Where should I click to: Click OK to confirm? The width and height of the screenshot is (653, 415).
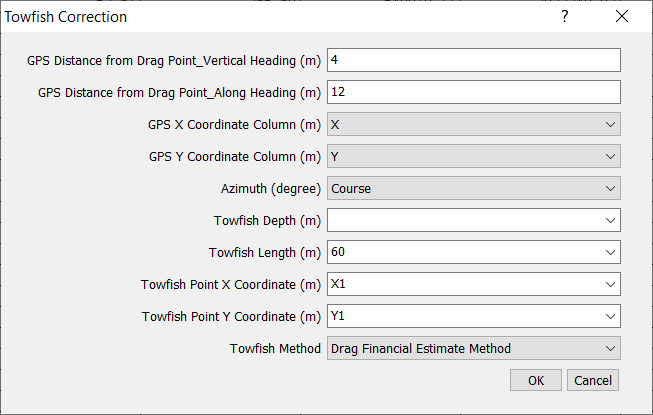click(x=536, y=380)
